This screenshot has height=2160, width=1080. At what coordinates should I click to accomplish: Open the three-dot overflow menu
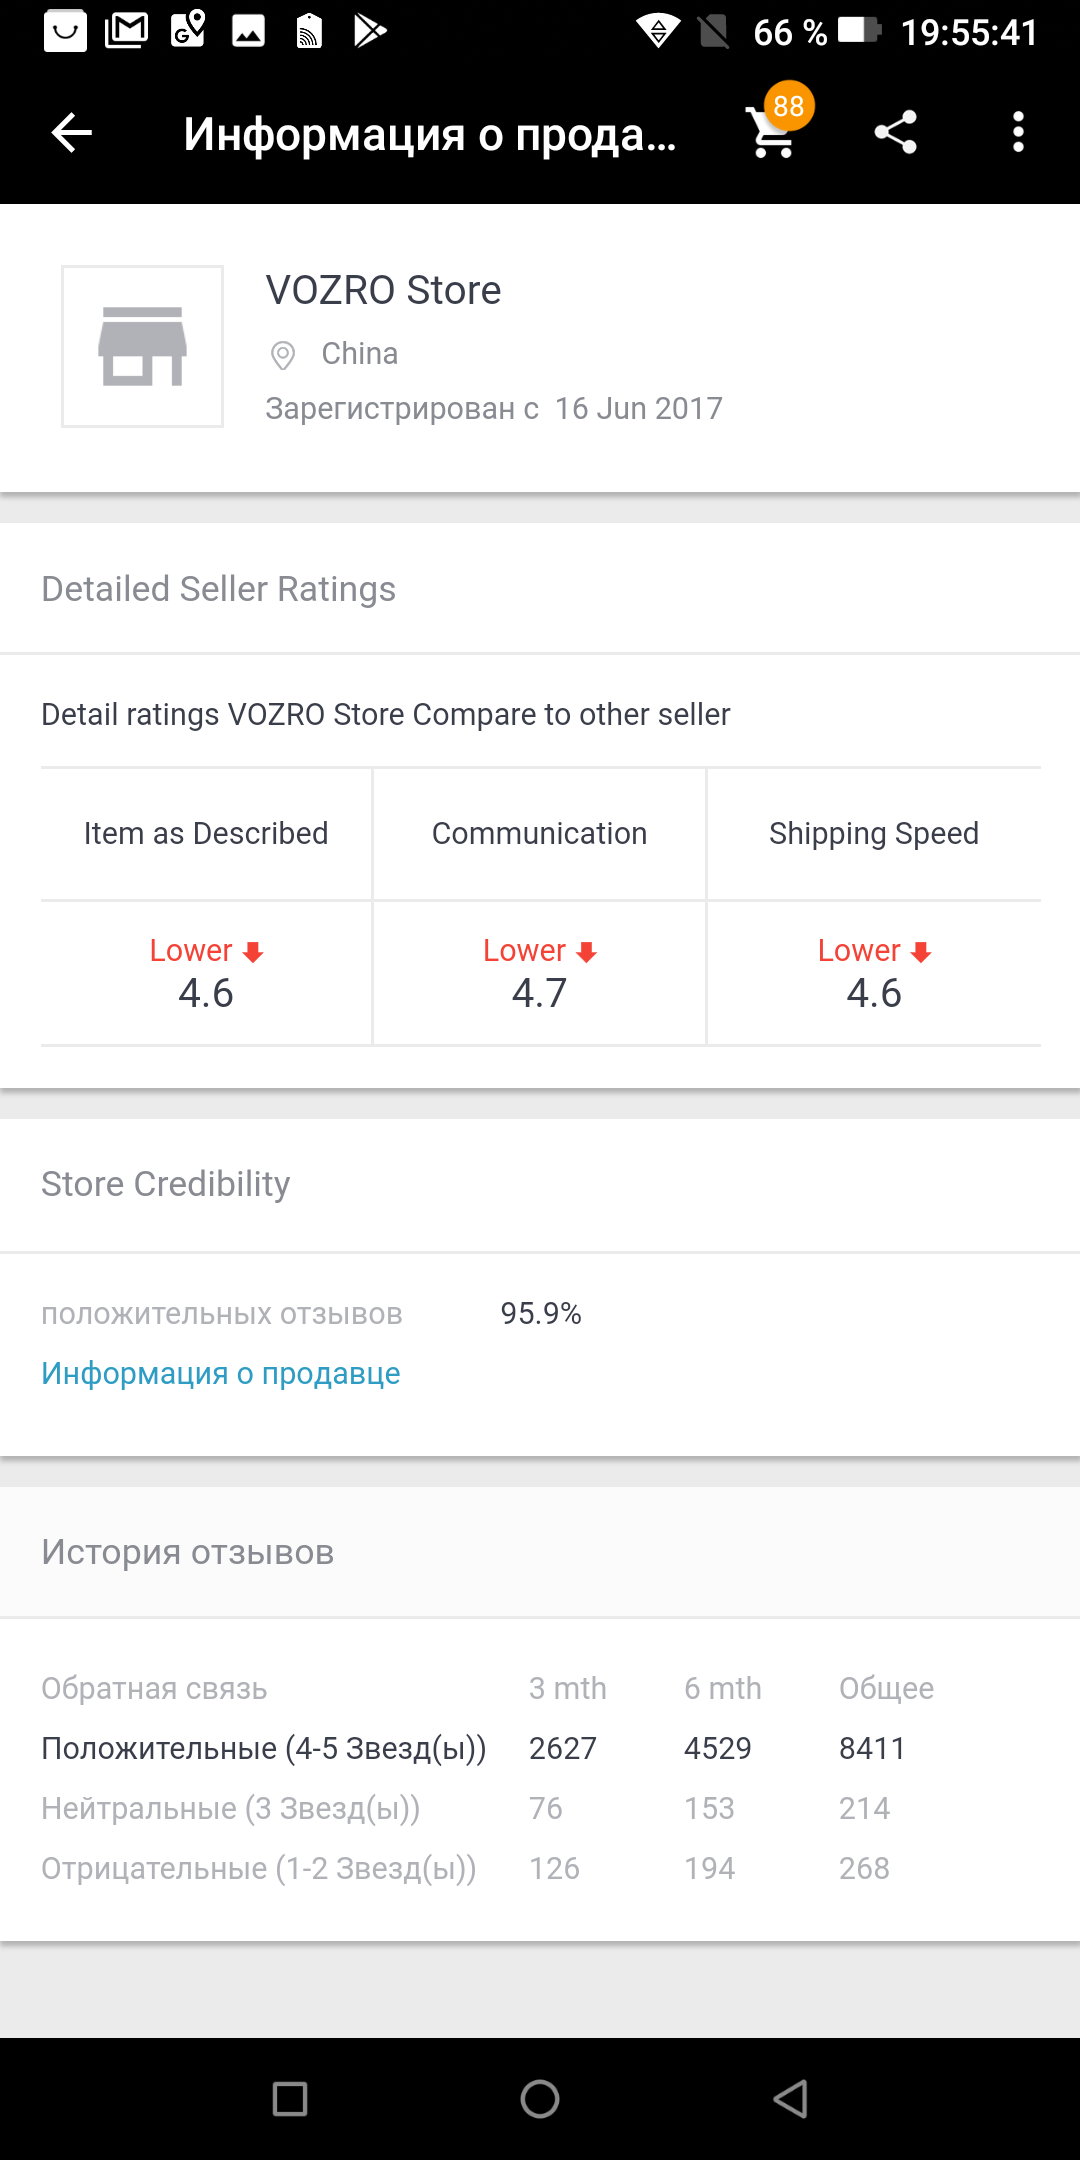[x=1018, y=132]
